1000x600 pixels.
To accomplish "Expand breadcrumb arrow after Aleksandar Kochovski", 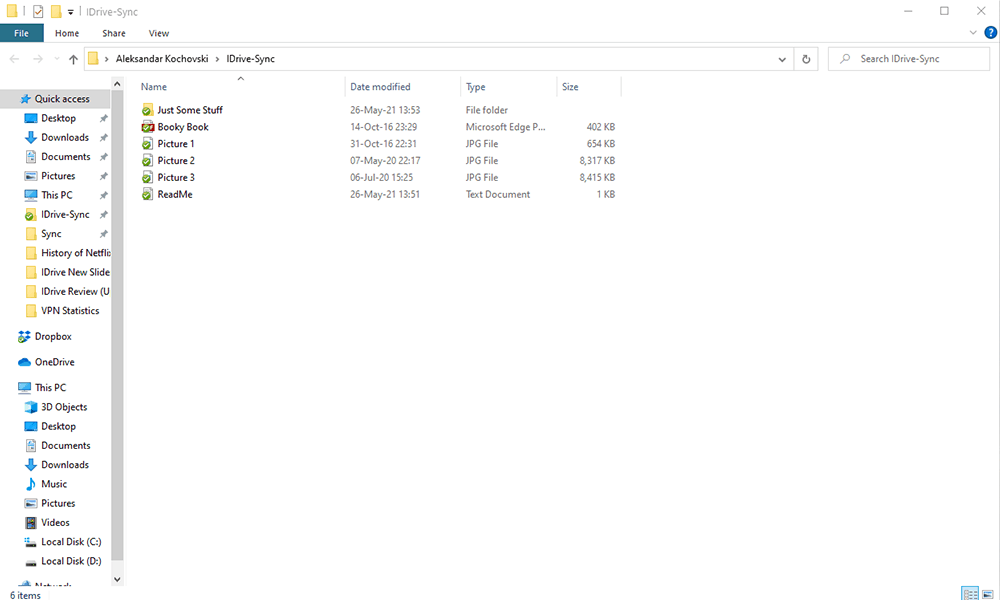I will (217, 59).
